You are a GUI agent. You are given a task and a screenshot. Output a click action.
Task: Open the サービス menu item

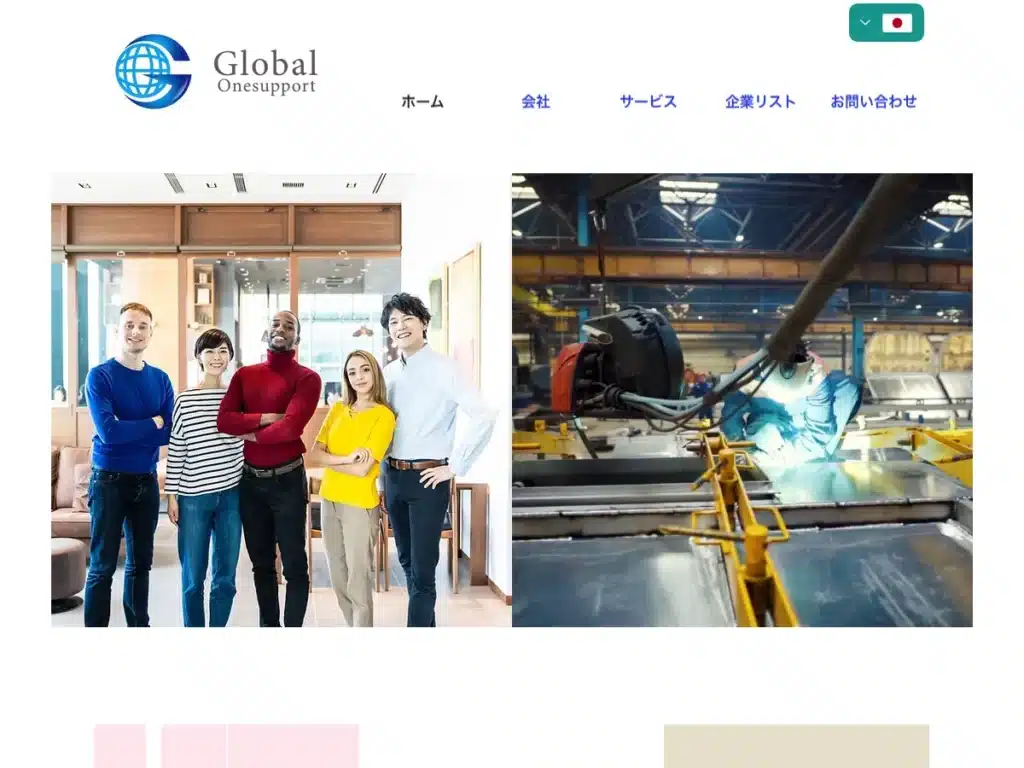click(648, 101)
